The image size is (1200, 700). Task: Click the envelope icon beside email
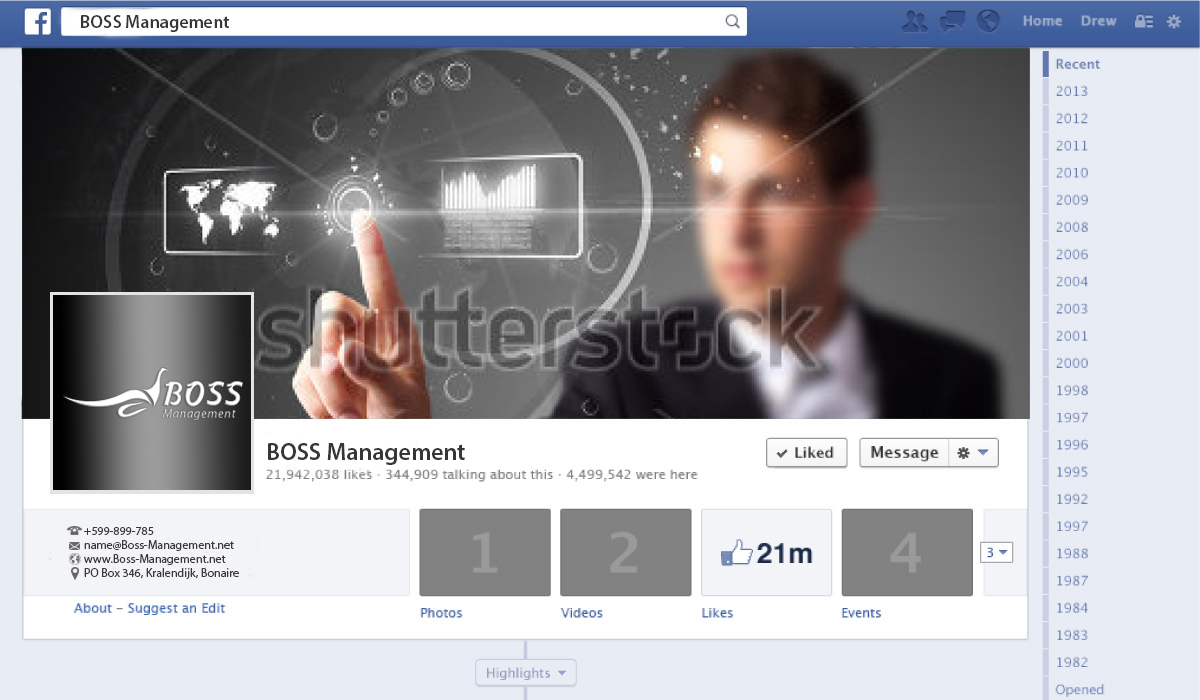74,545
